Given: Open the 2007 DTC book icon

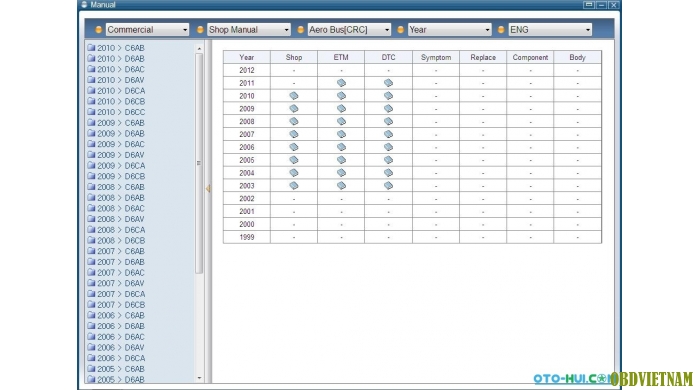Looking at the screenshot, I should point(388,134).
